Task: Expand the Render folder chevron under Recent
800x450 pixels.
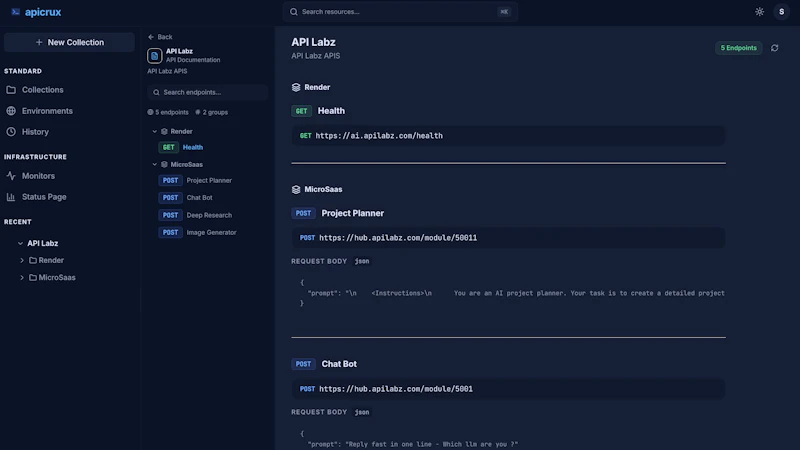Action: tap(22, 260)
